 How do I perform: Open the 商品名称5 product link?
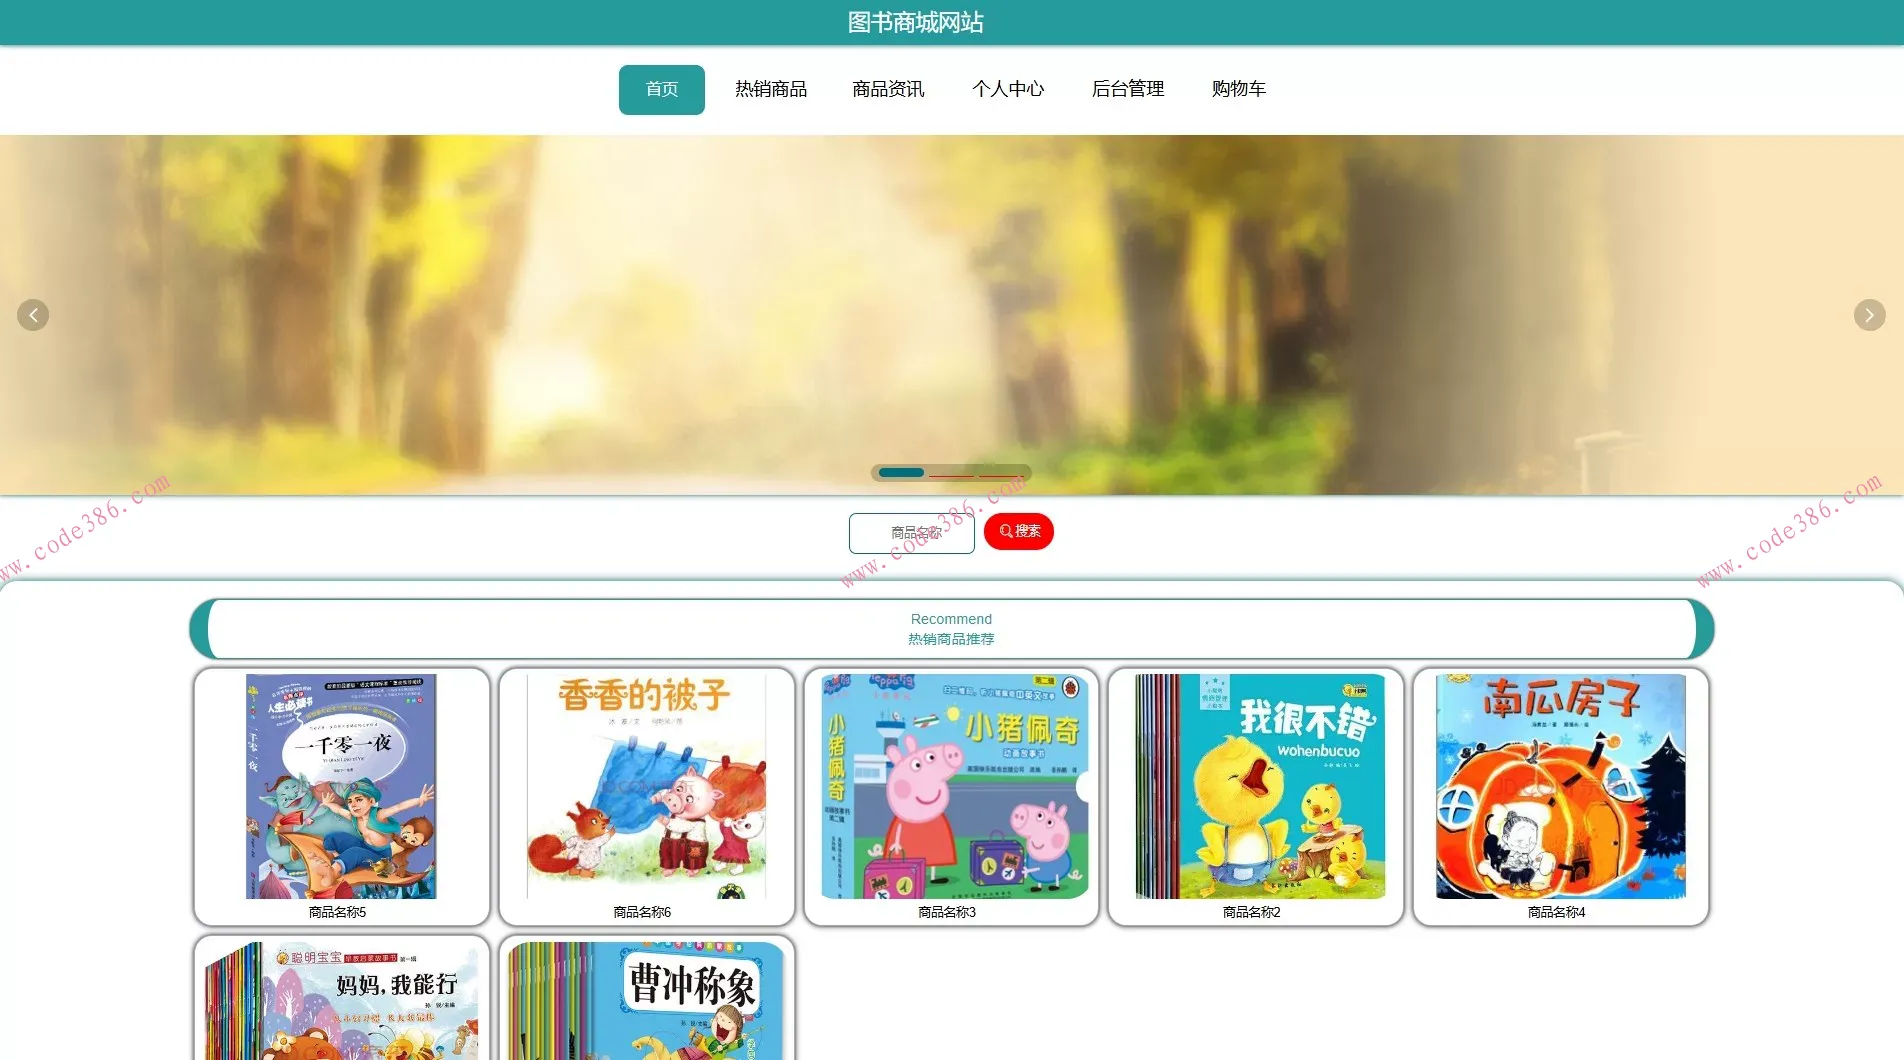pyautogui.click(x=340, y=912)
